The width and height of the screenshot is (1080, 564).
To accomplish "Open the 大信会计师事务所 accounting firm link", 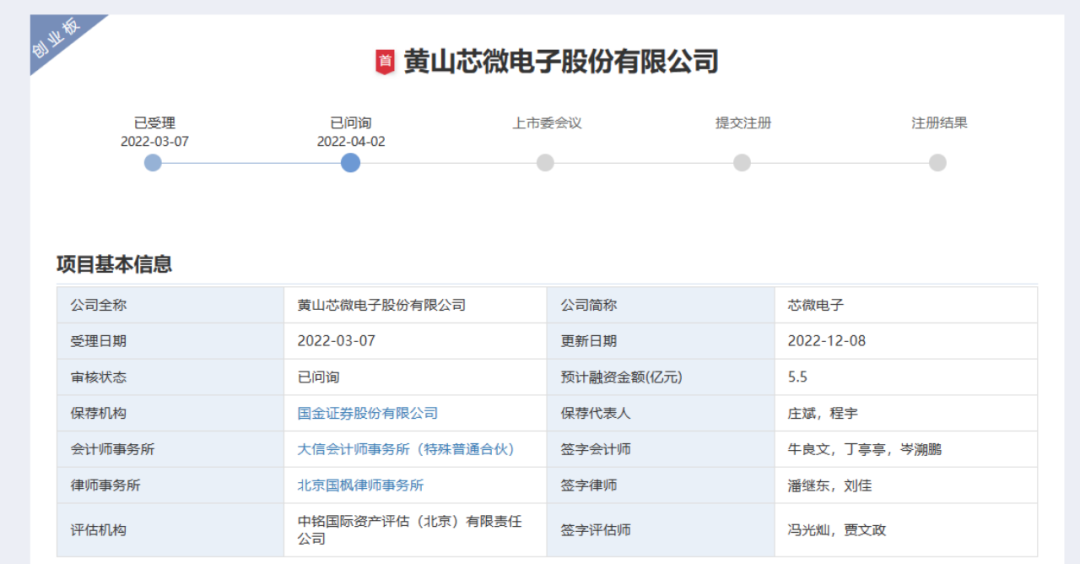I will (x=406, y=449).
